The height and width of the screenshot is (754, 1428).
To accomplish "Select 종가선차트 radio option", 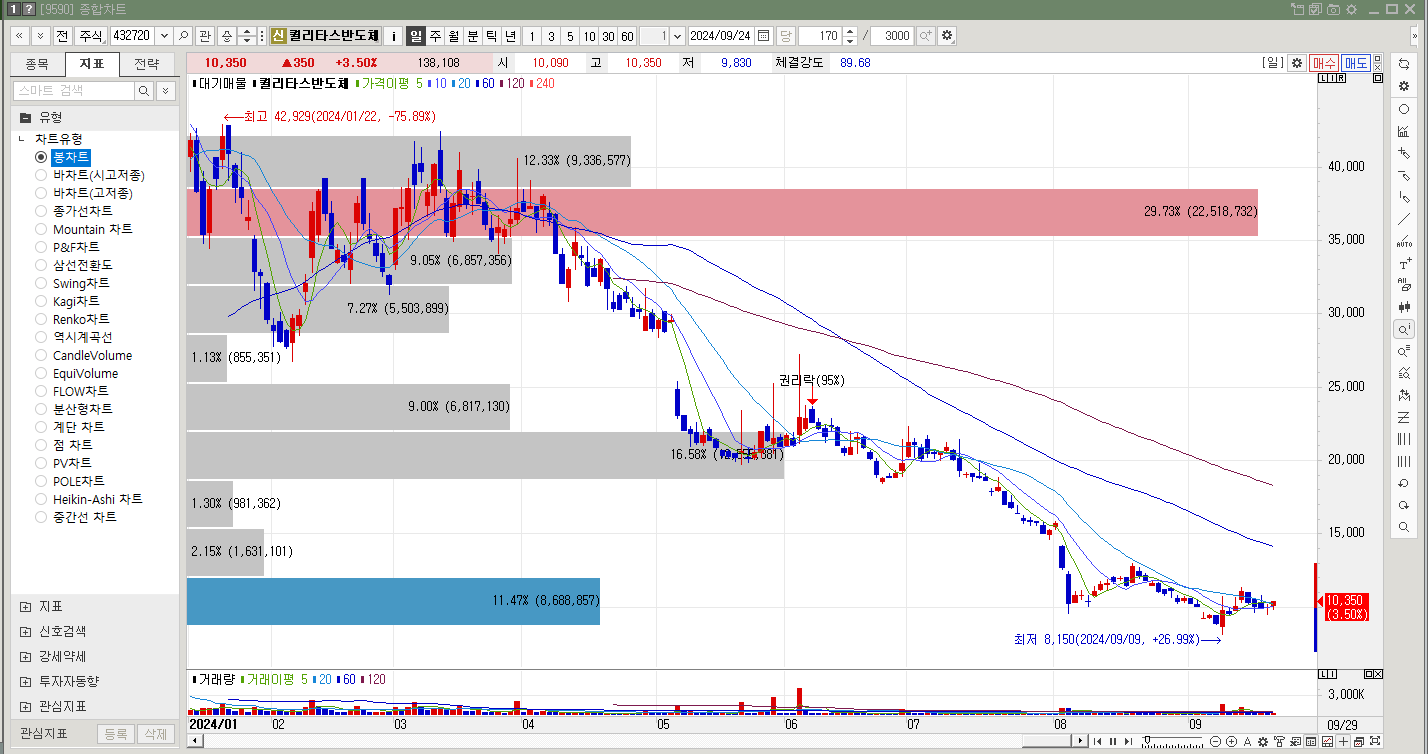I will pyautogui.click(x=41, y=211).
